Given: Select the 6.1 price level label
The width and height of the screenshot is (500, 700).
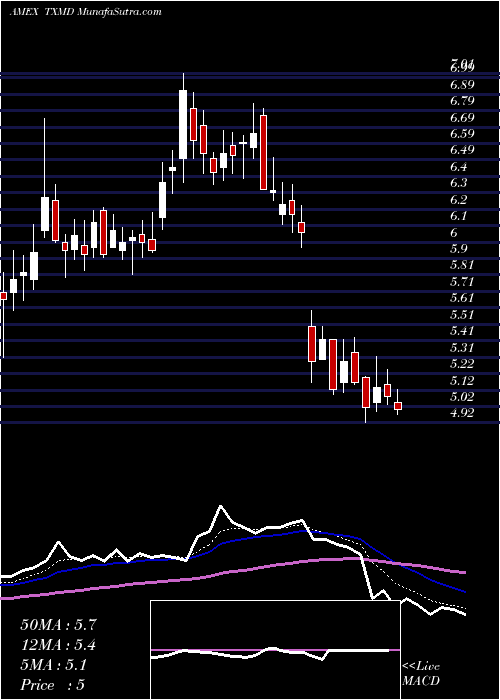Looking at the screenshot, I should (x=458, y=216).
